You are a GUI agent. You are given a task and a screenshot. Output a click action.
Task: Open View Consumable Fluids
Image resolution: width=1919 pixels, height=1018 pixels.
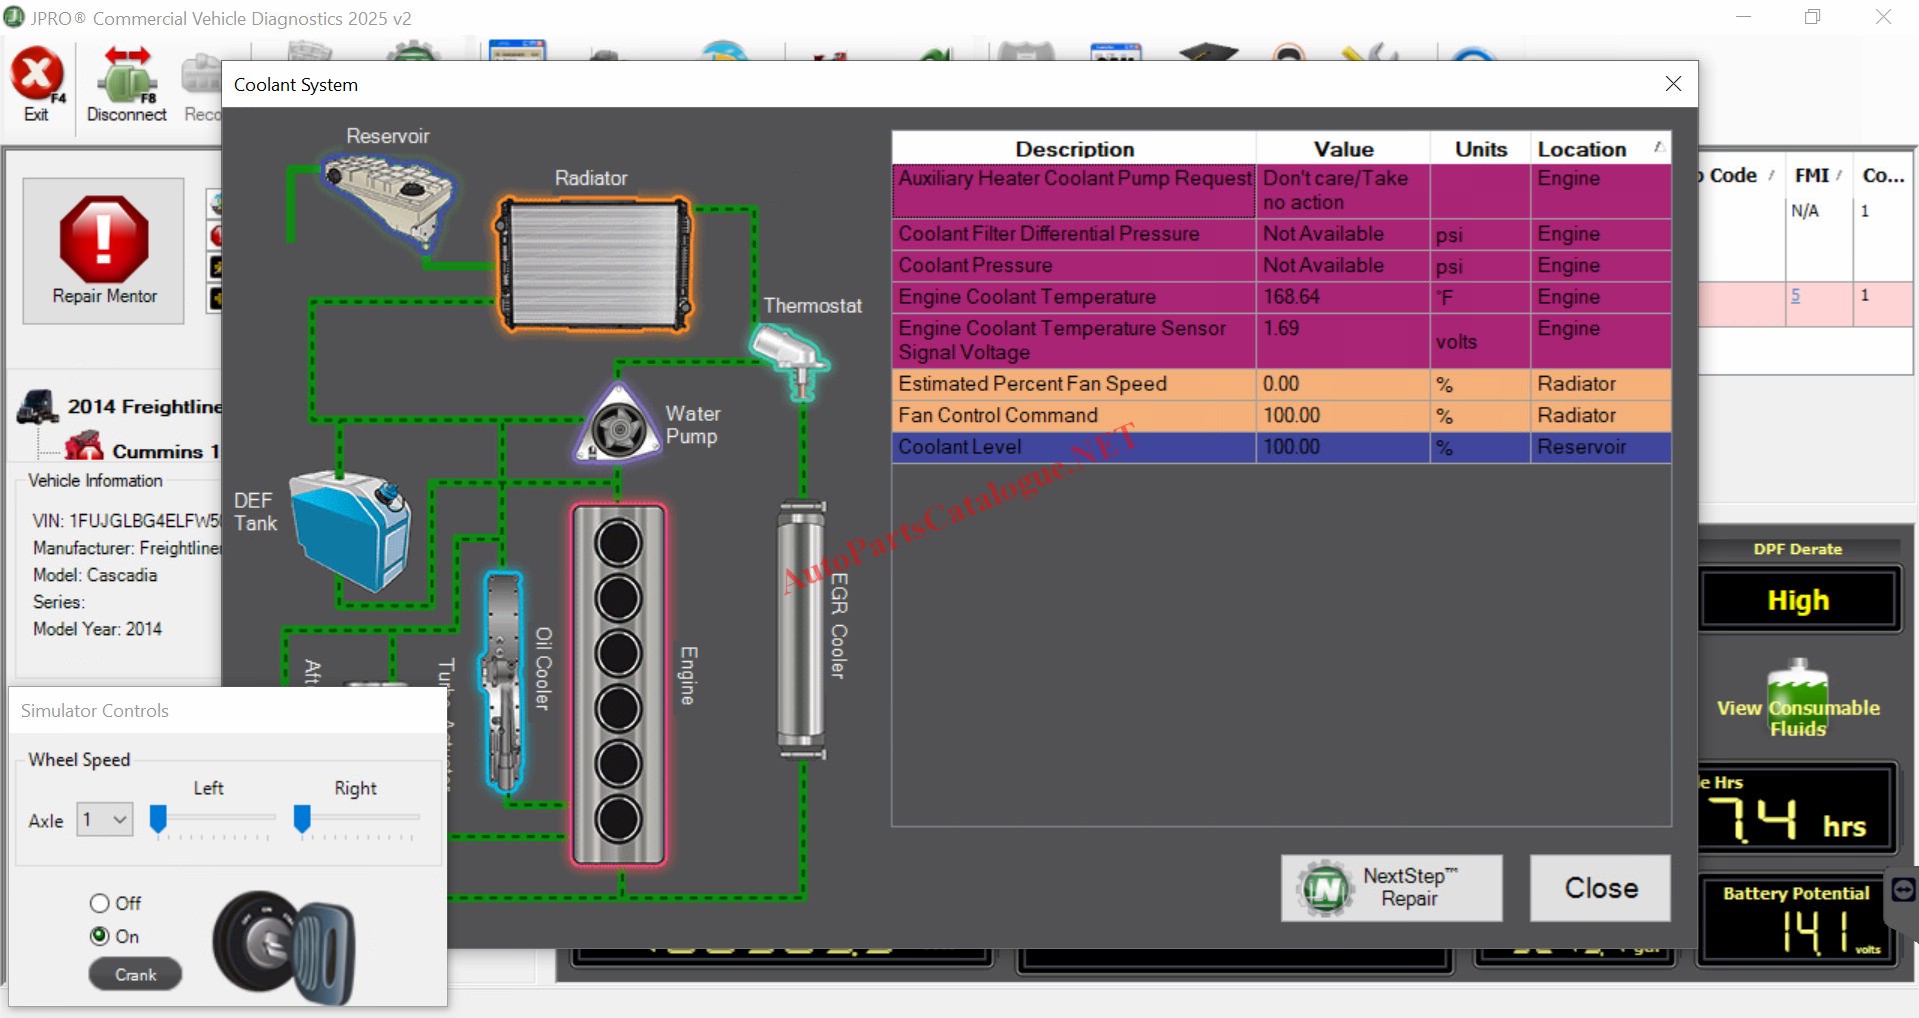[x=1797, y=700]
